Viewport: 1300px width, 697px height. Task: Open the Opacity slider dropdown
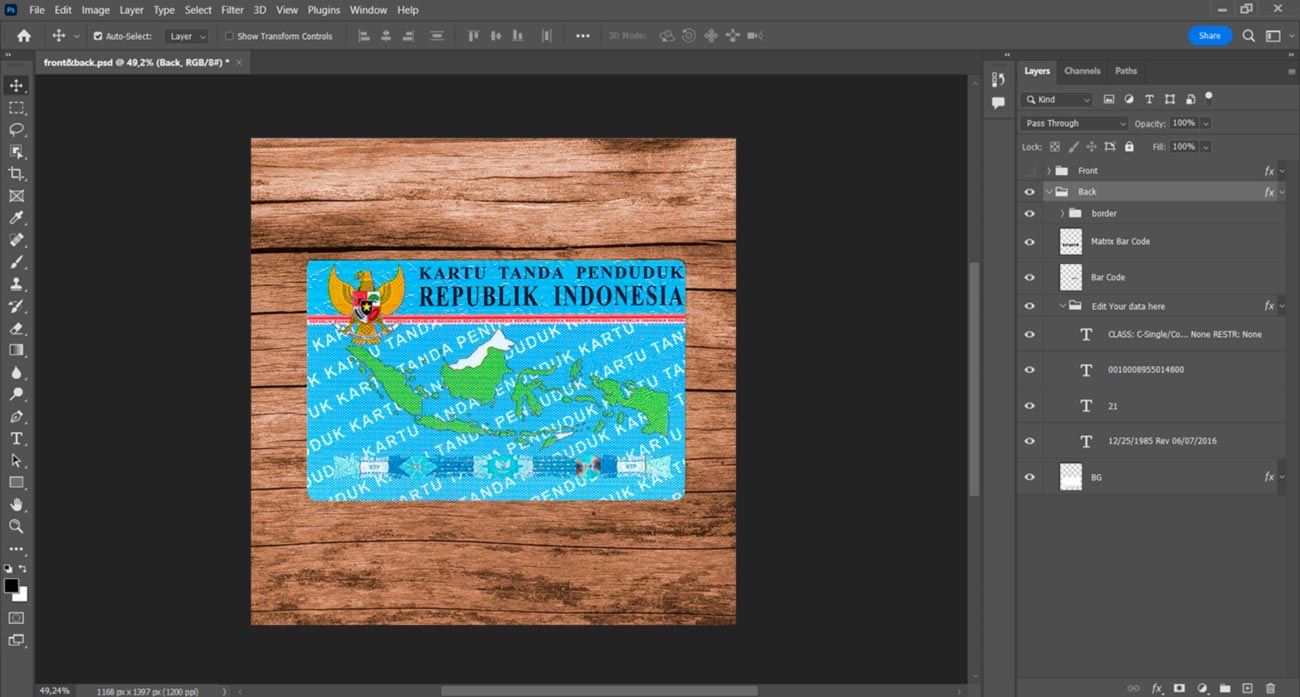point(1206,123)
